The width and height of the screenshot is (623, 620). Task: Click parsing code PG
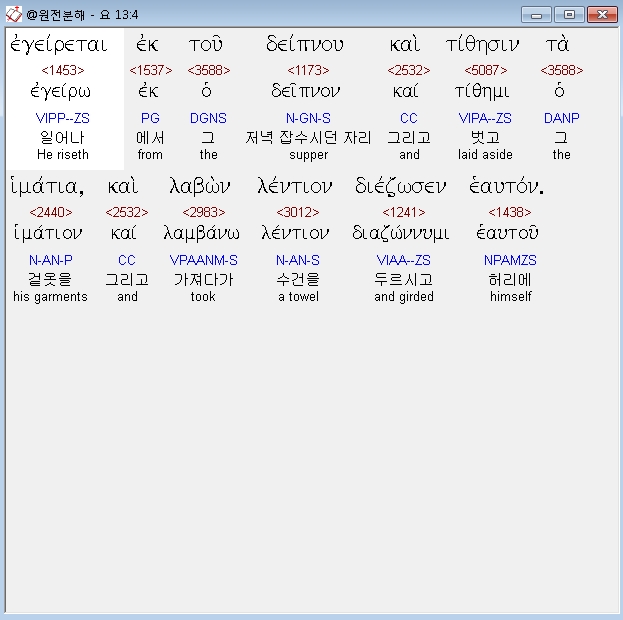pos(150,118)
